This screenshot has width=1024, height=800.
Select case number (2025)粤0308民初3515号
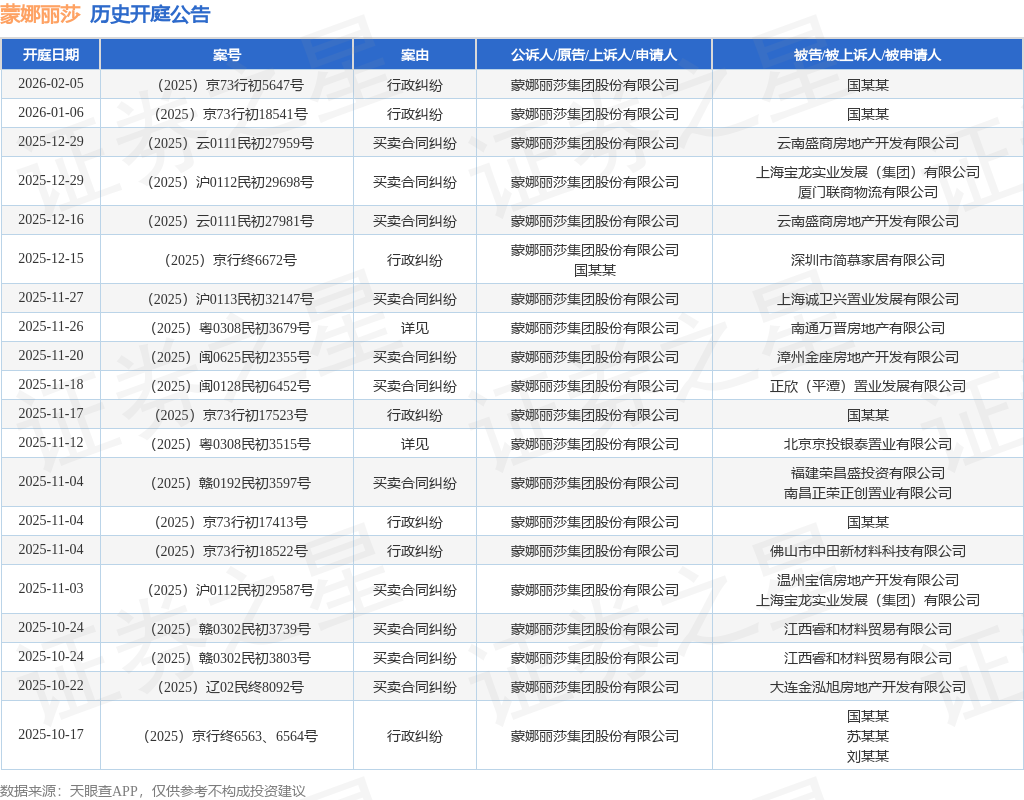(227, 444)
